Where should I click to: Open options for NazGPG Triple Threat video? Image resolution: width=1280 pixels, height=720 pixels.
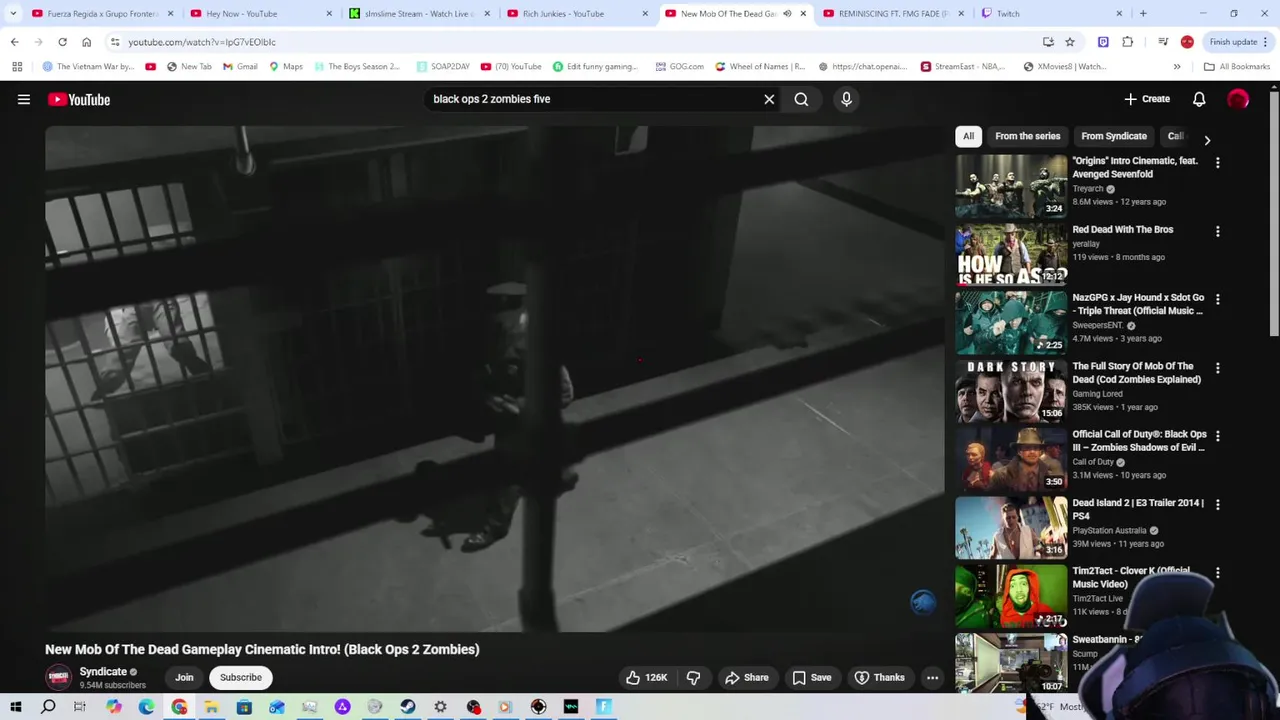[1217, 299]
